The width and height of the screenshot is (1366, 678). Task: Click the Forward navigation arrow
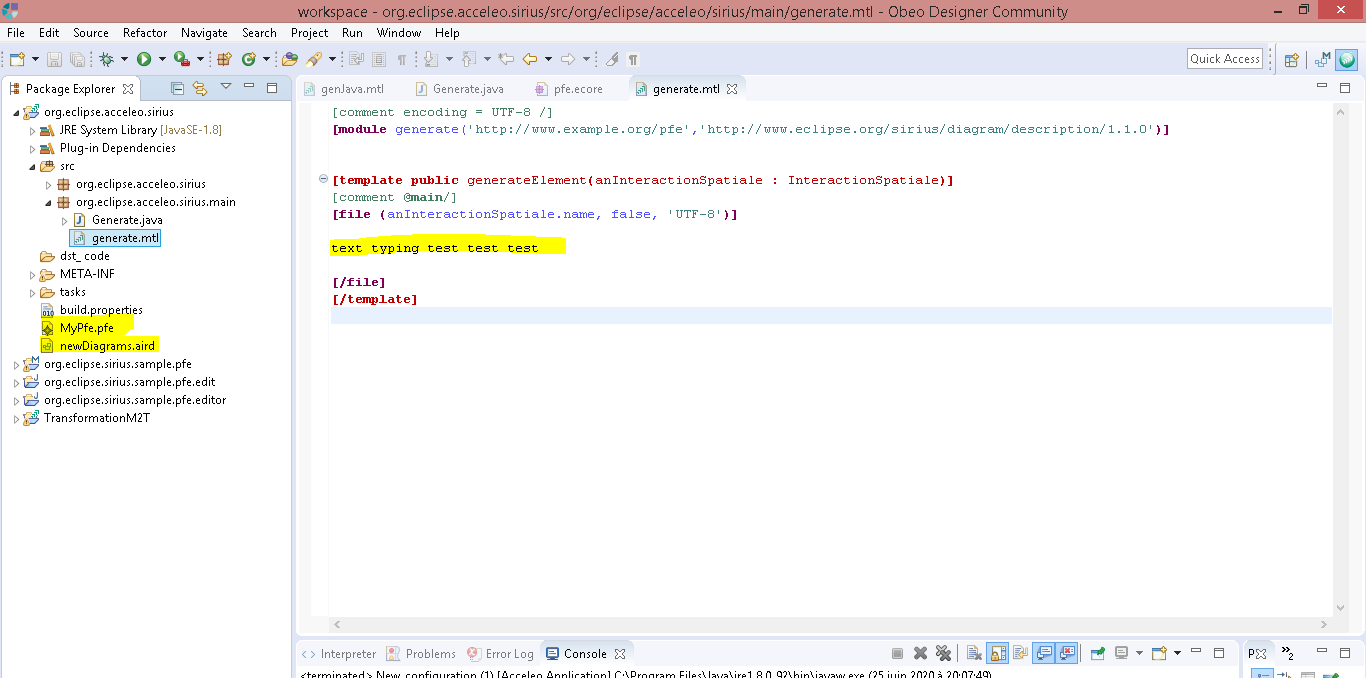coord(567,59)
